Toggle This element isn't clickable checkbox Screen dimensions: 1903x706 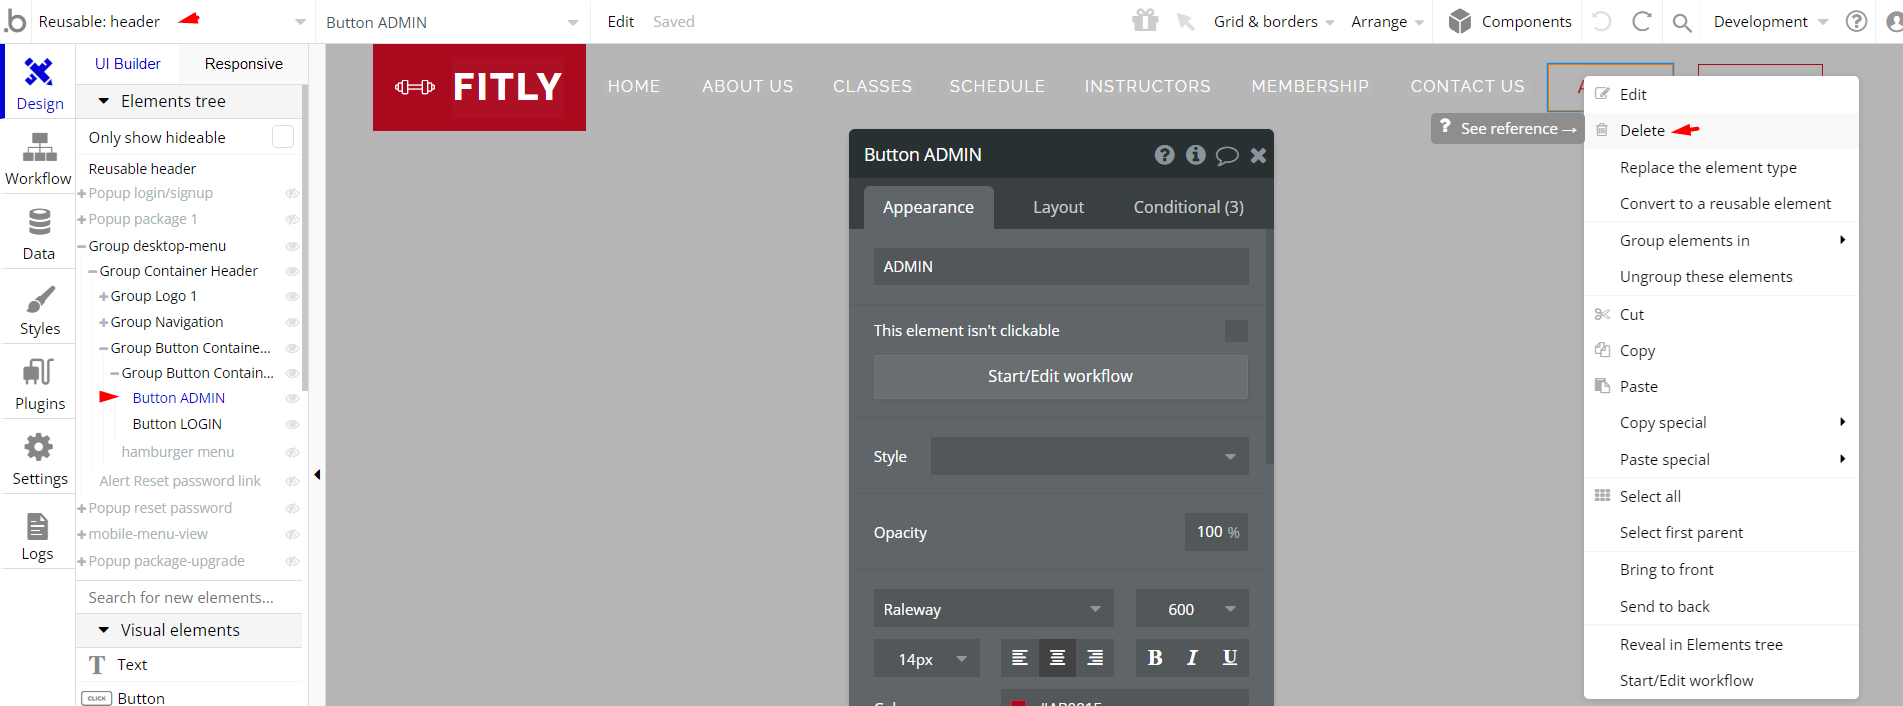(1236, 331)
